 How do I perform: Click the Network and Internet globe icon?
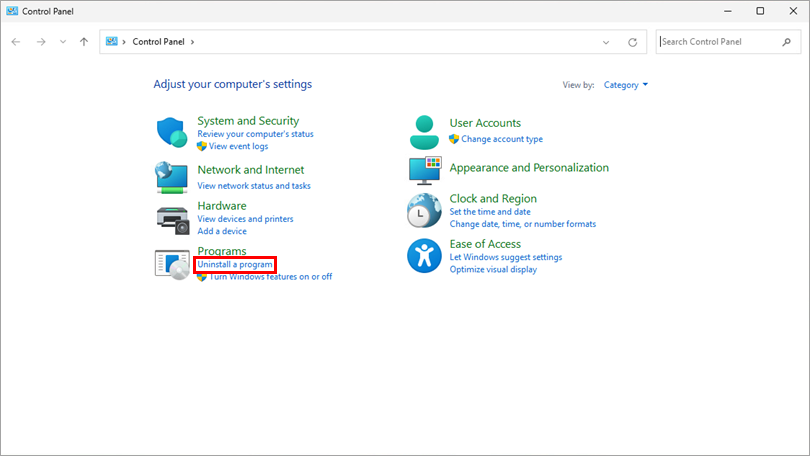(x=172, y=177)
